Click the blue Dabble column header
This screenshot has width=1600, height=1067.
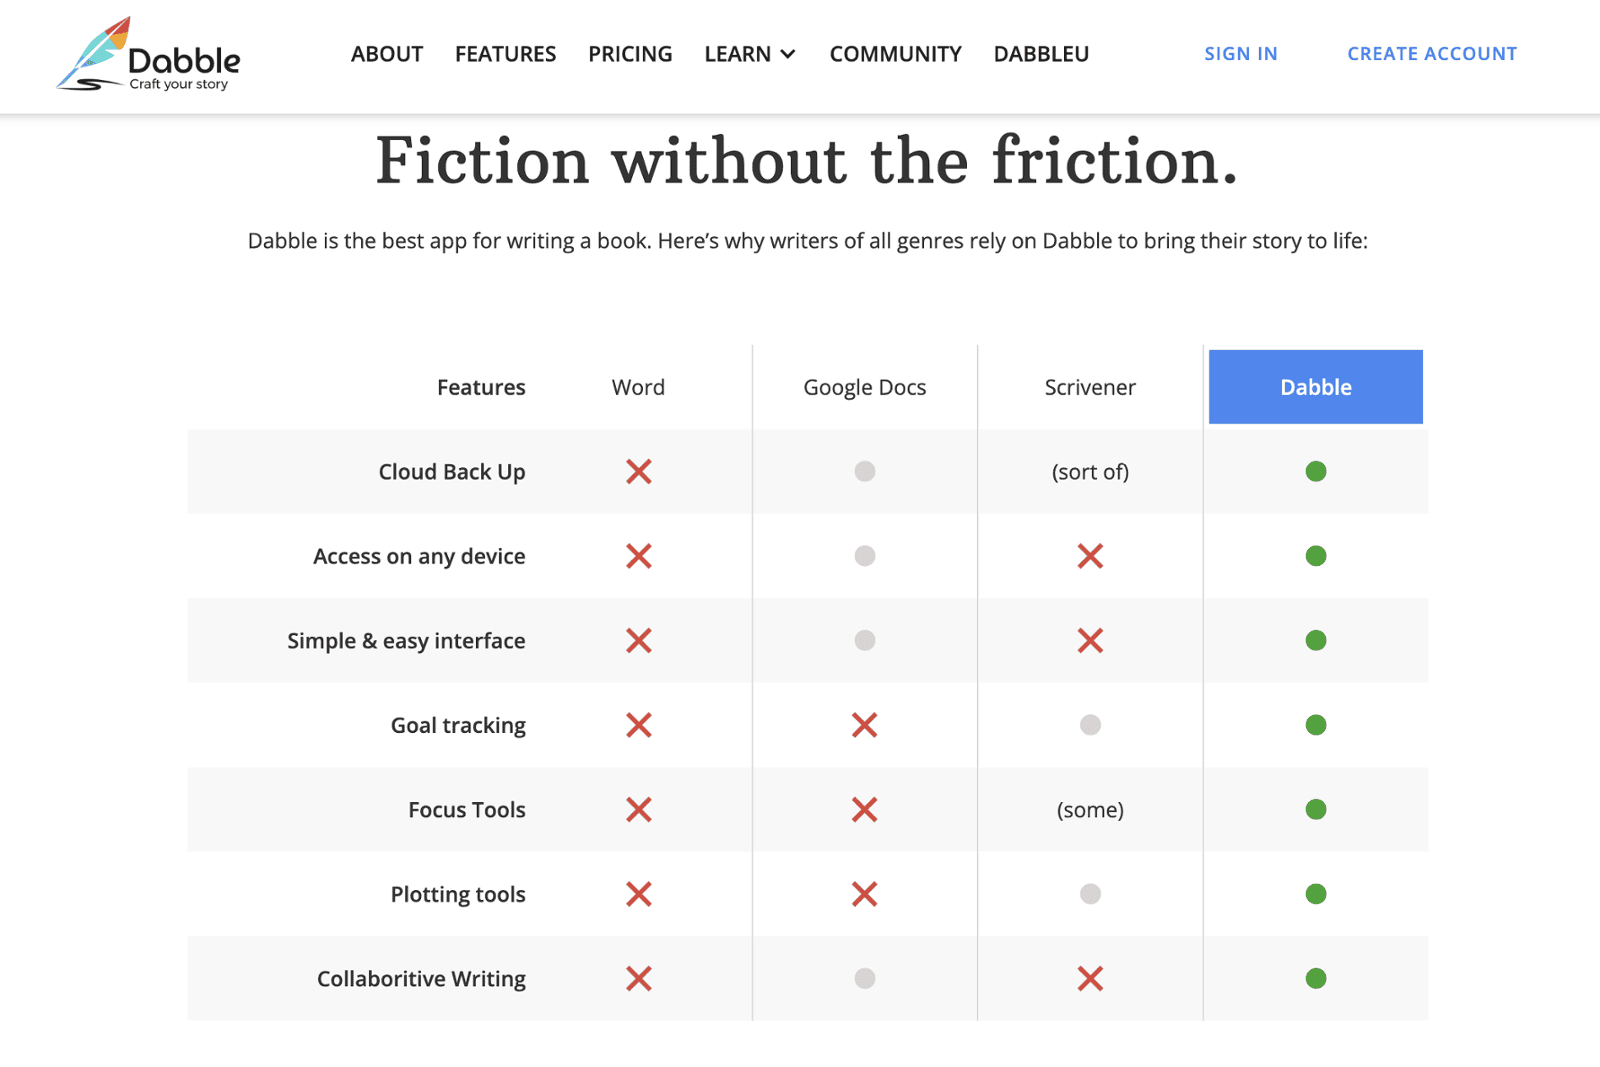coord(1315,387)
